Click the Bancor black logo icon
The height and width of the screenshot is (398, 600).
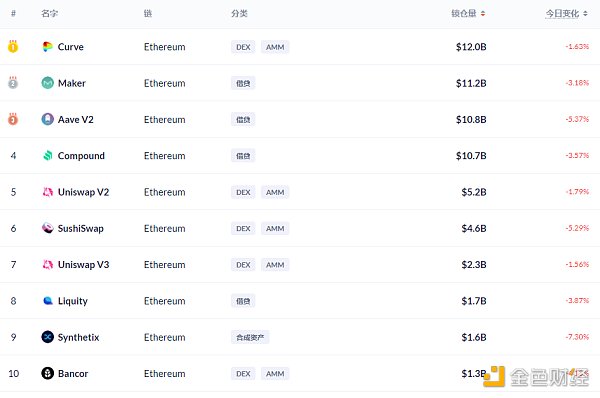[x=47, y=373]
